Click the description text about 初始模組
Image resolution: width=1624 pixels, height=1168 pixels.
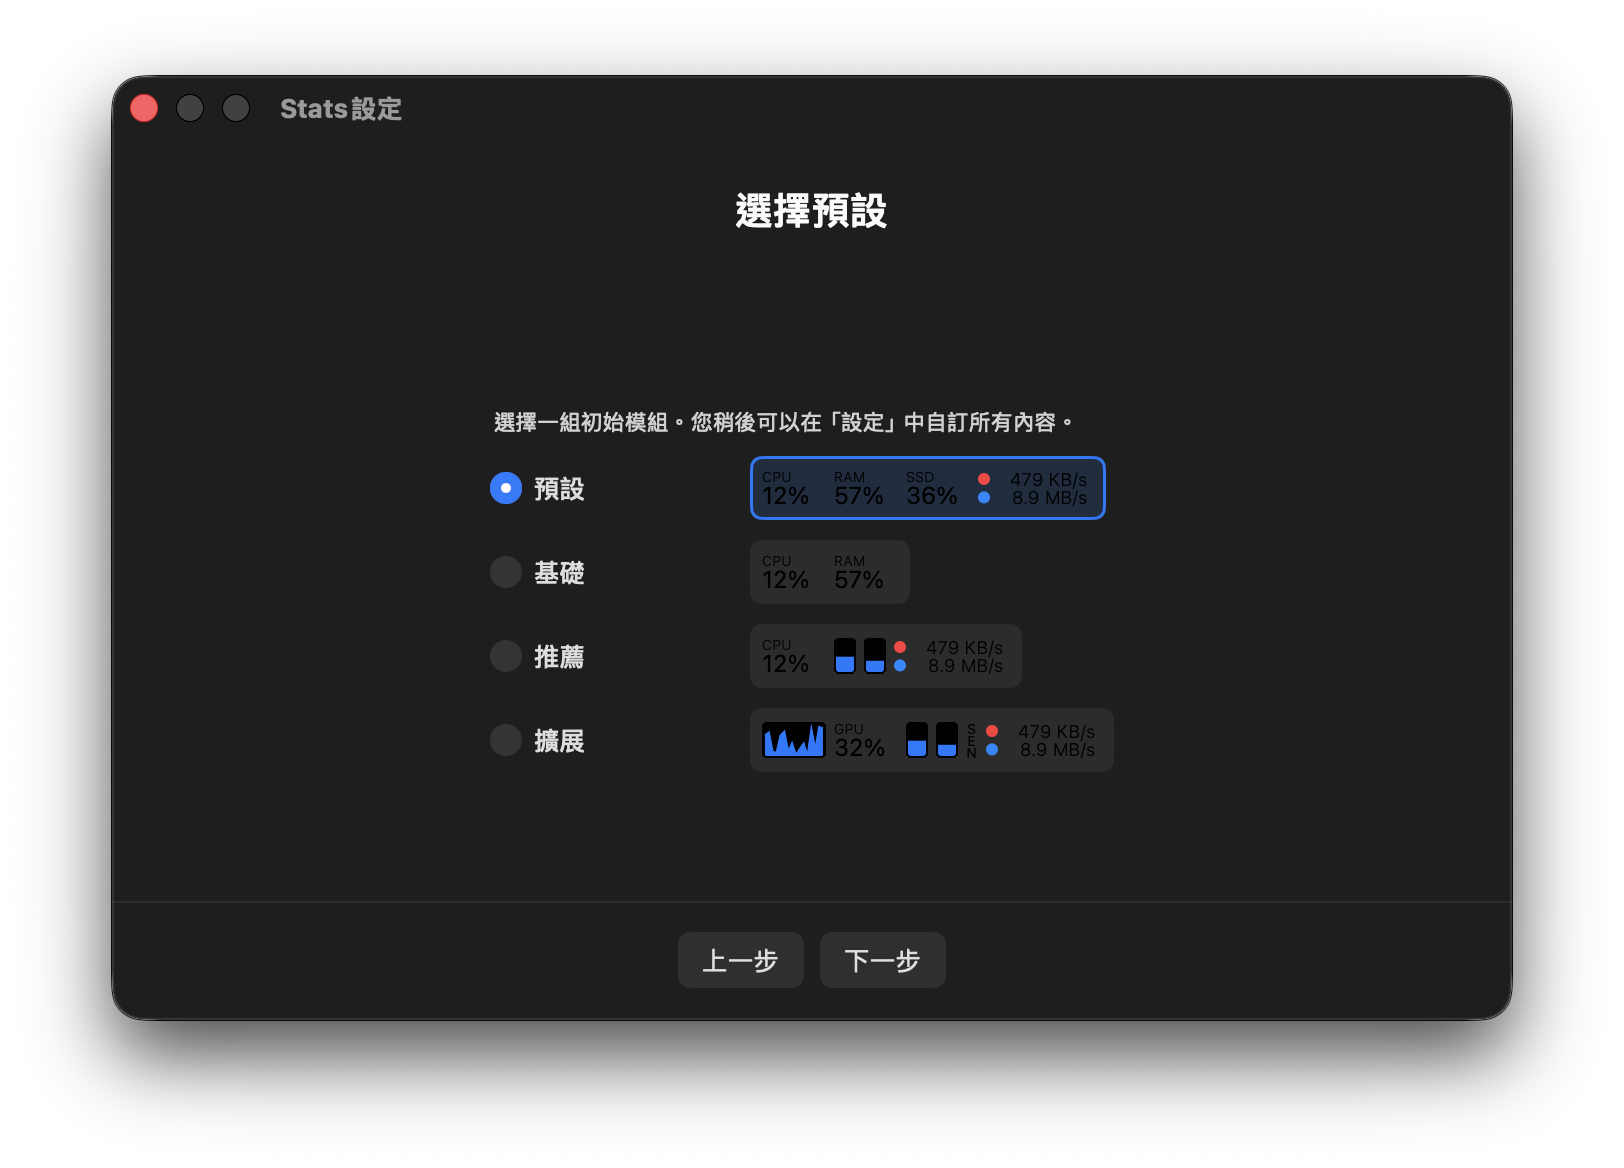tap(784, 422)
